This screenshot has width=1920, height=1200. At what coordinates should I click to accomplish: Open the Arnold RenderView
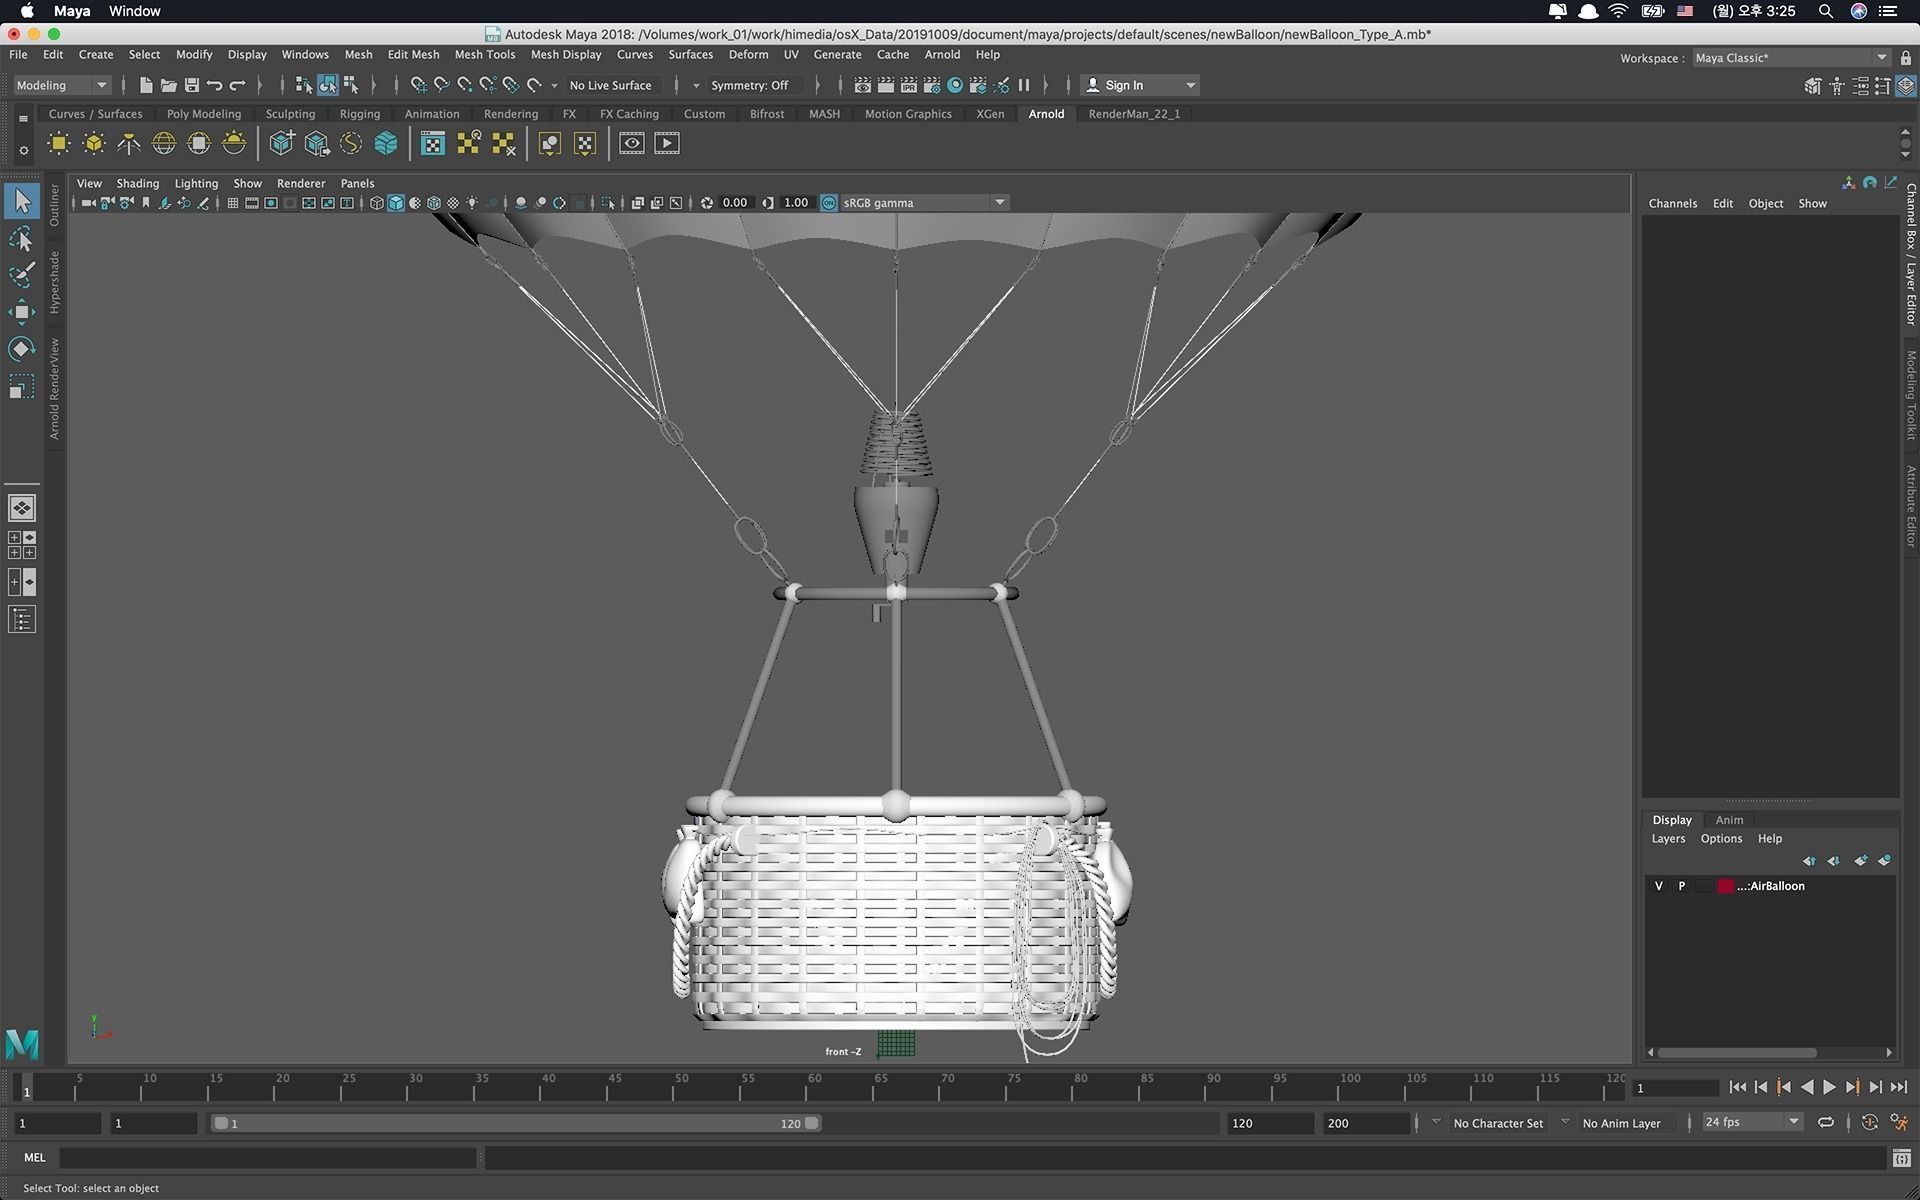pos(632,144)
